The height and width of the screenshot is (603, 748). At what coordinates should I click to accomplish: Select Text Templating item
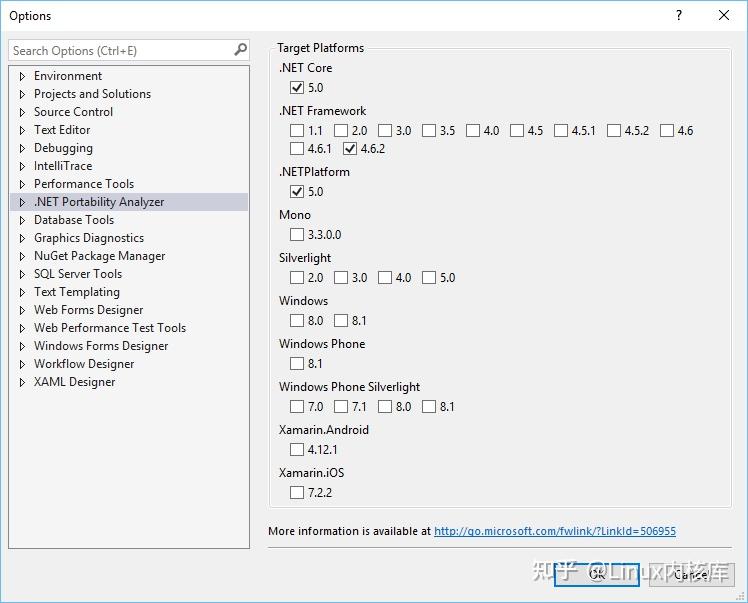click(x=77, y=292)
